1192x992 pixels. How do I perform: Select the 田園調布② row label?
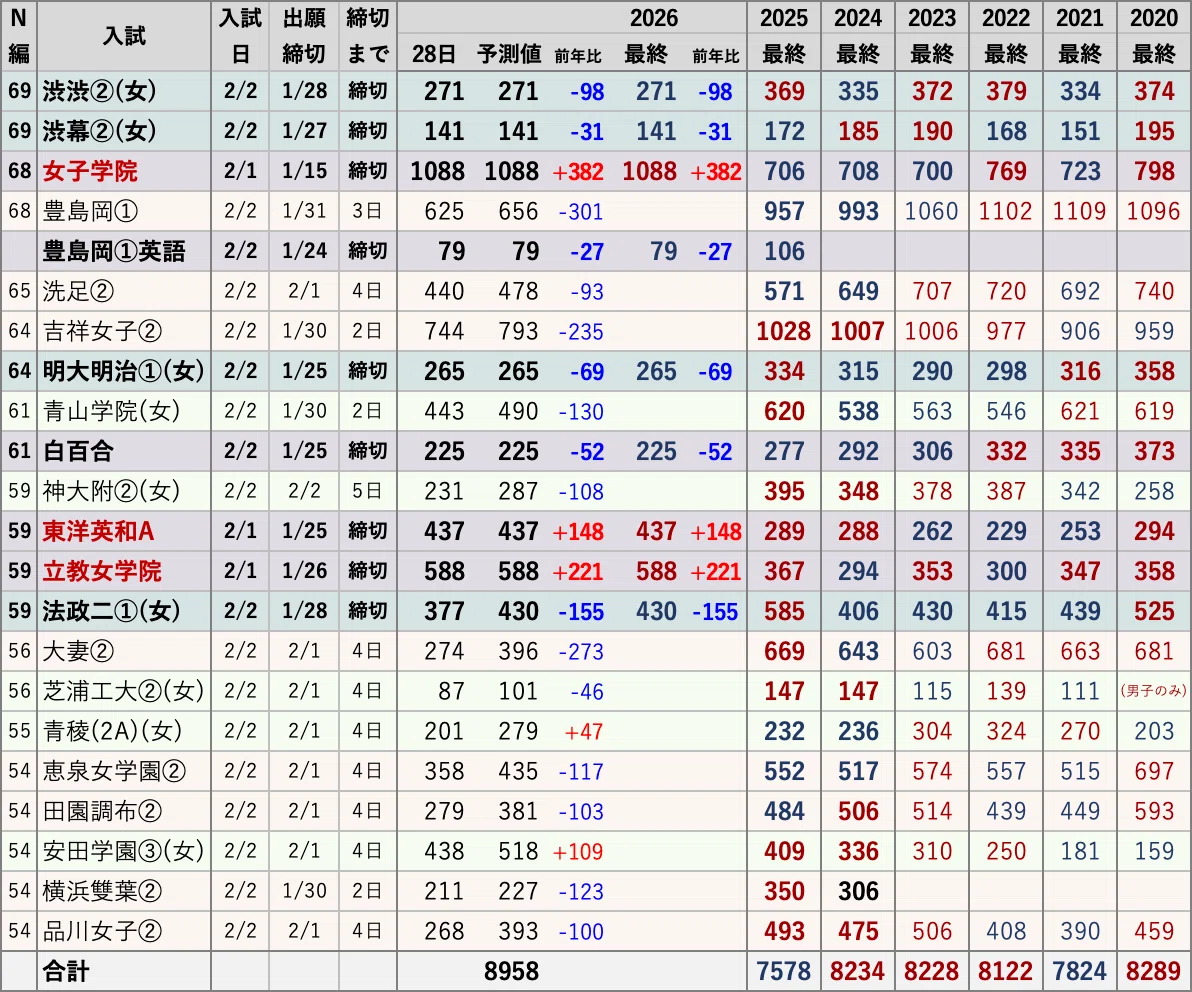tap(103, 811)
